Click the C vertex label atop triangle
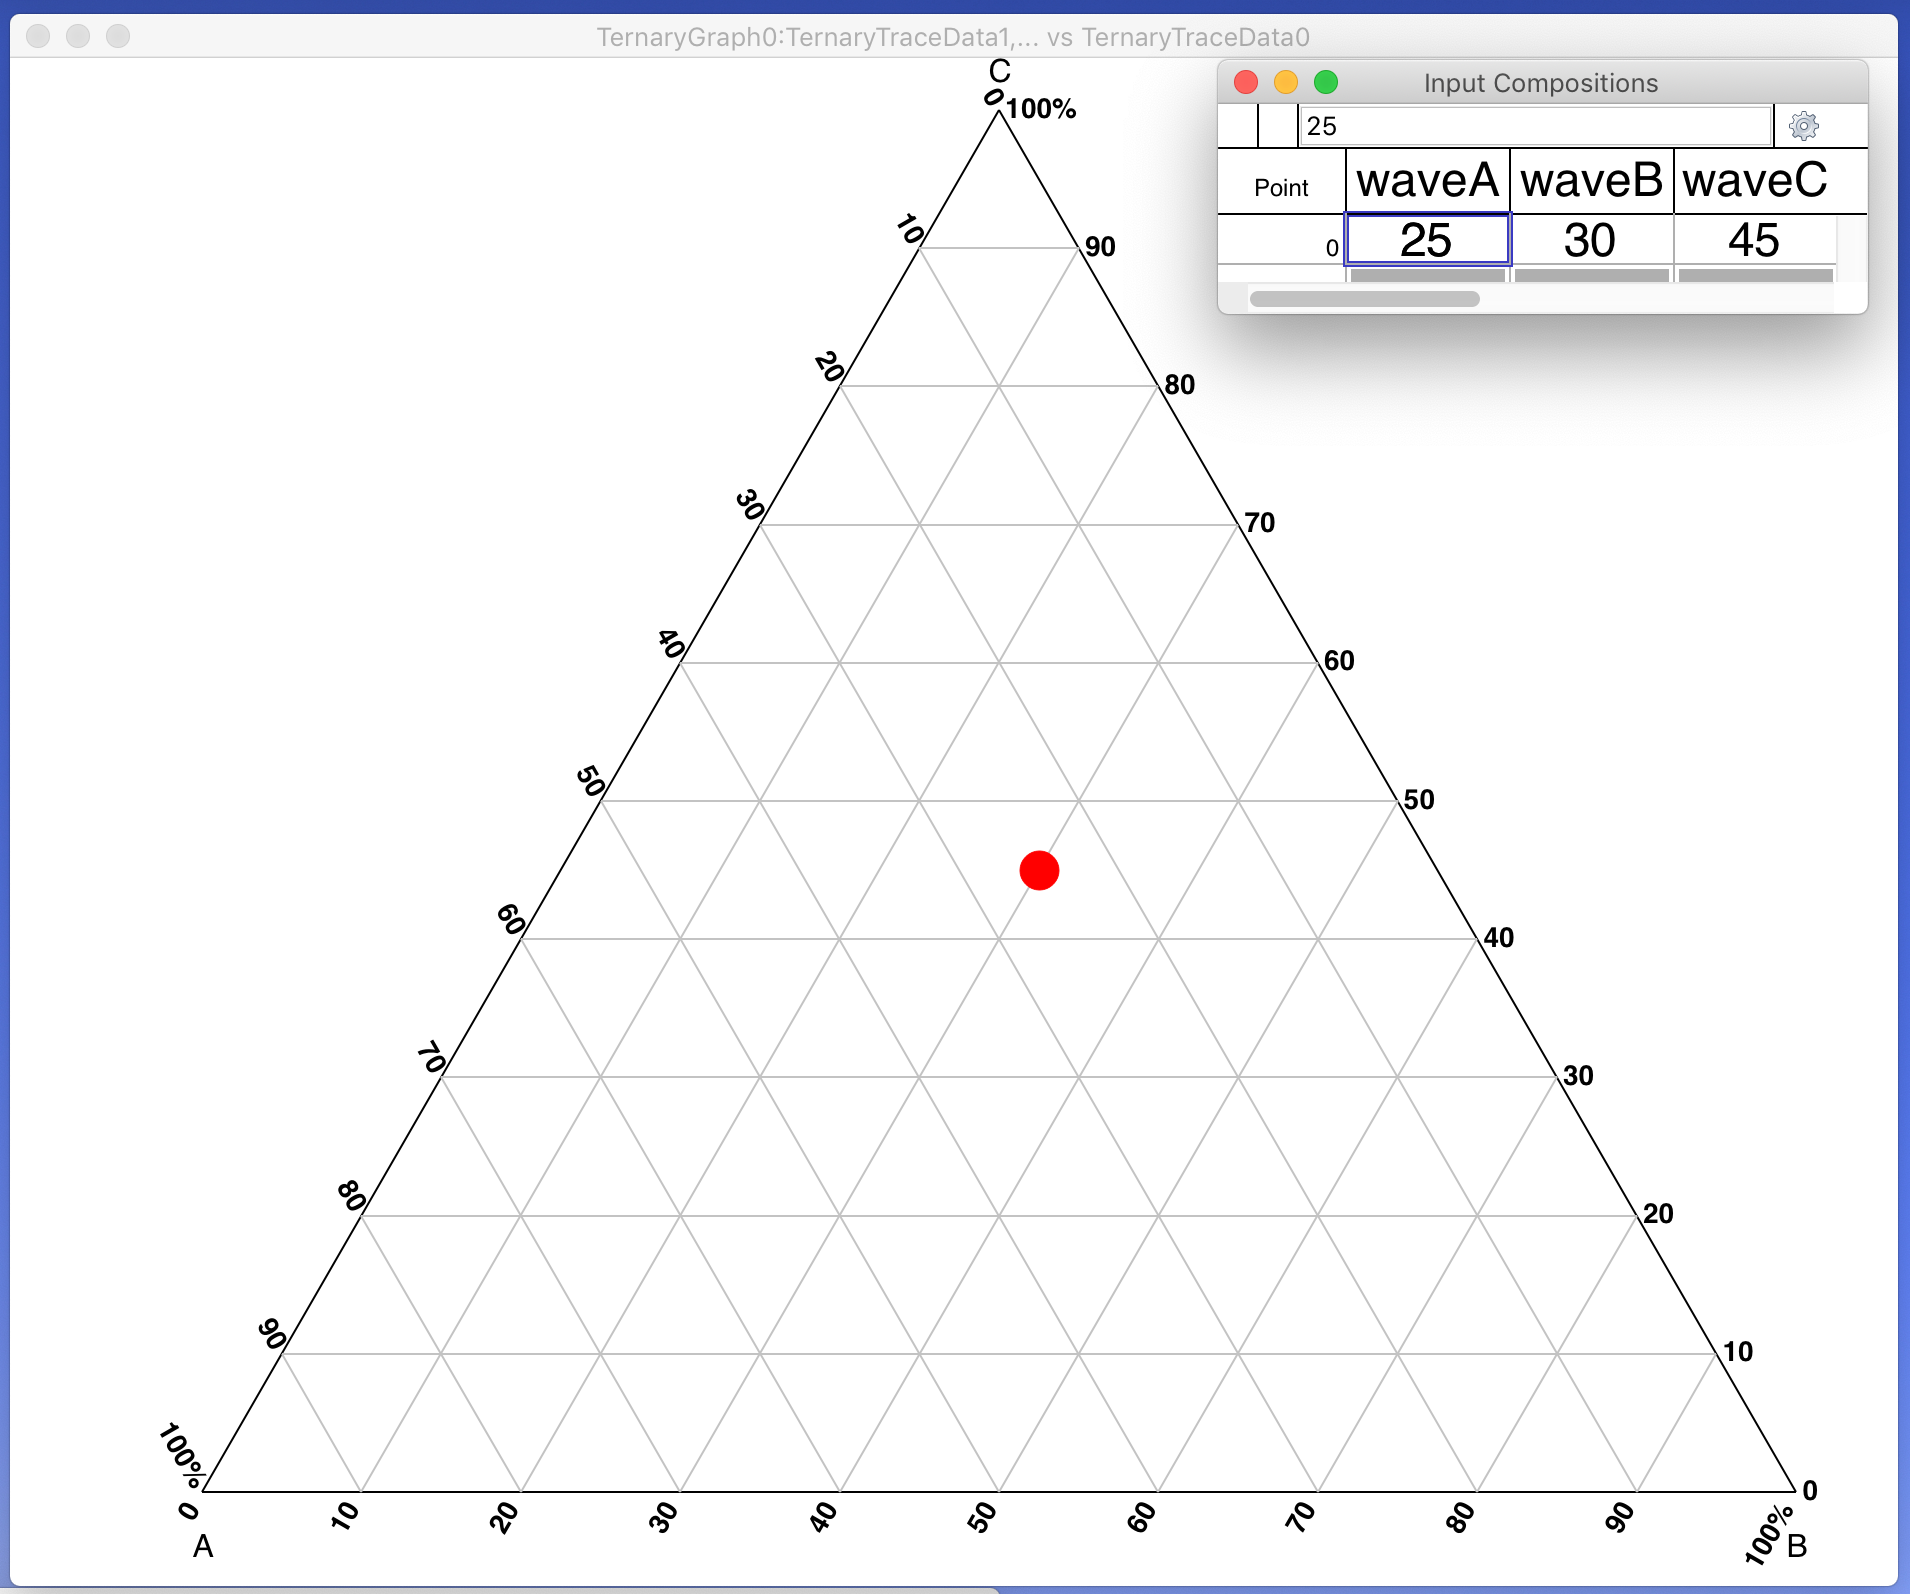This screenshot has height=1594, width=1910. point(999,71)
